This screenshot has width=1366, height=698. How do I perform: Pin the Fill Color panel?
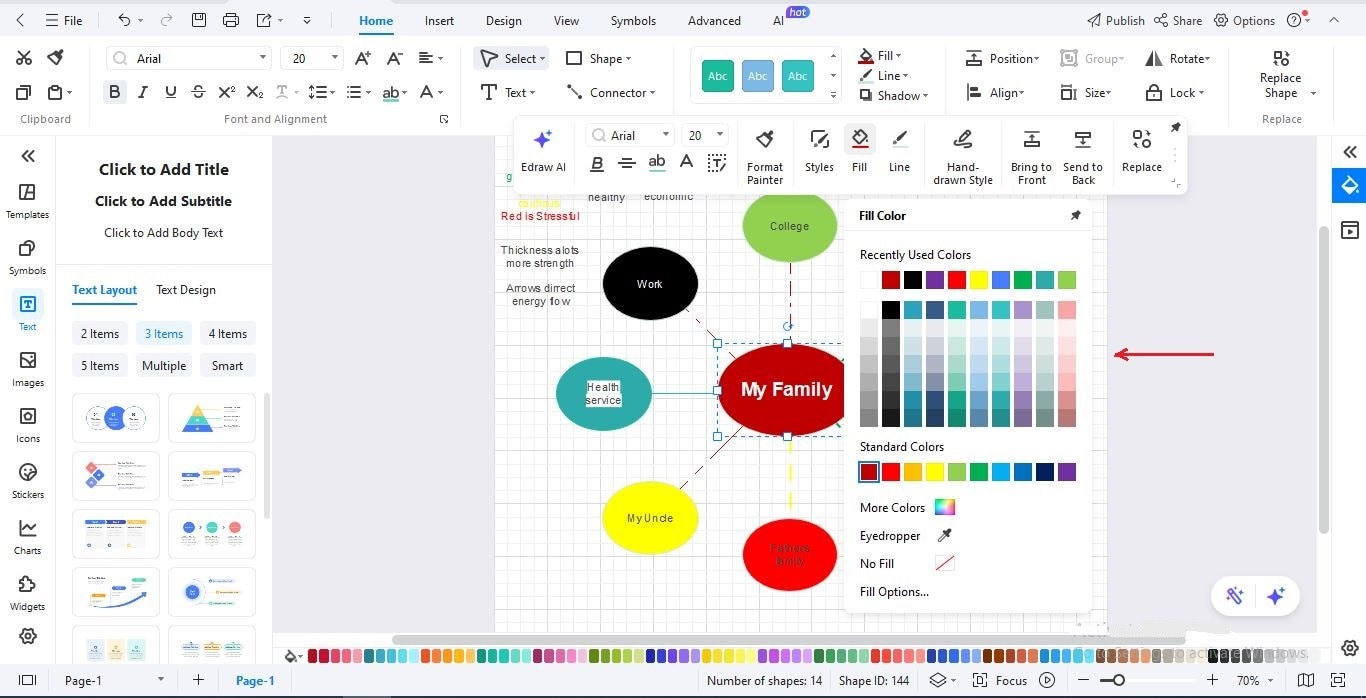click(x=1076, y=215)
